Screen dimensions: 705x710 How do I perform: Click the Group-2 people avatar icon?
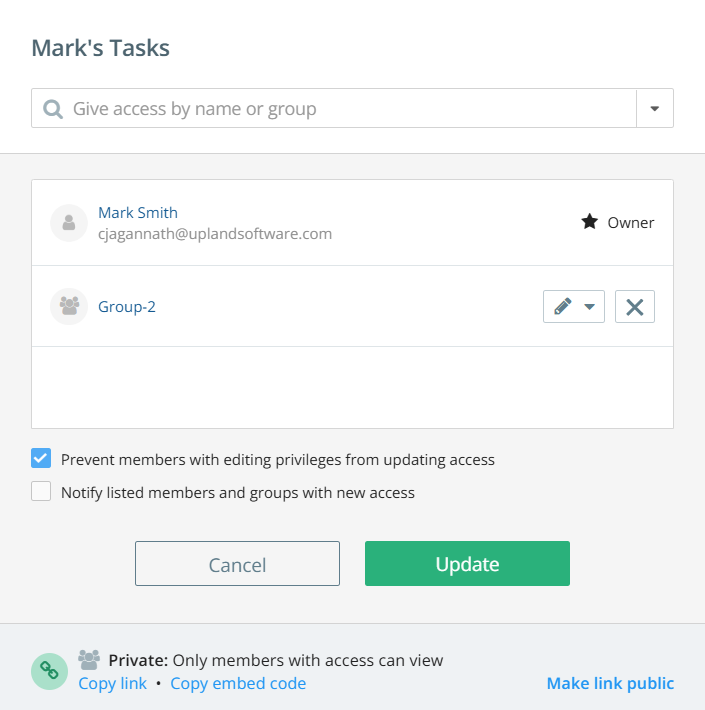(69, 307)
